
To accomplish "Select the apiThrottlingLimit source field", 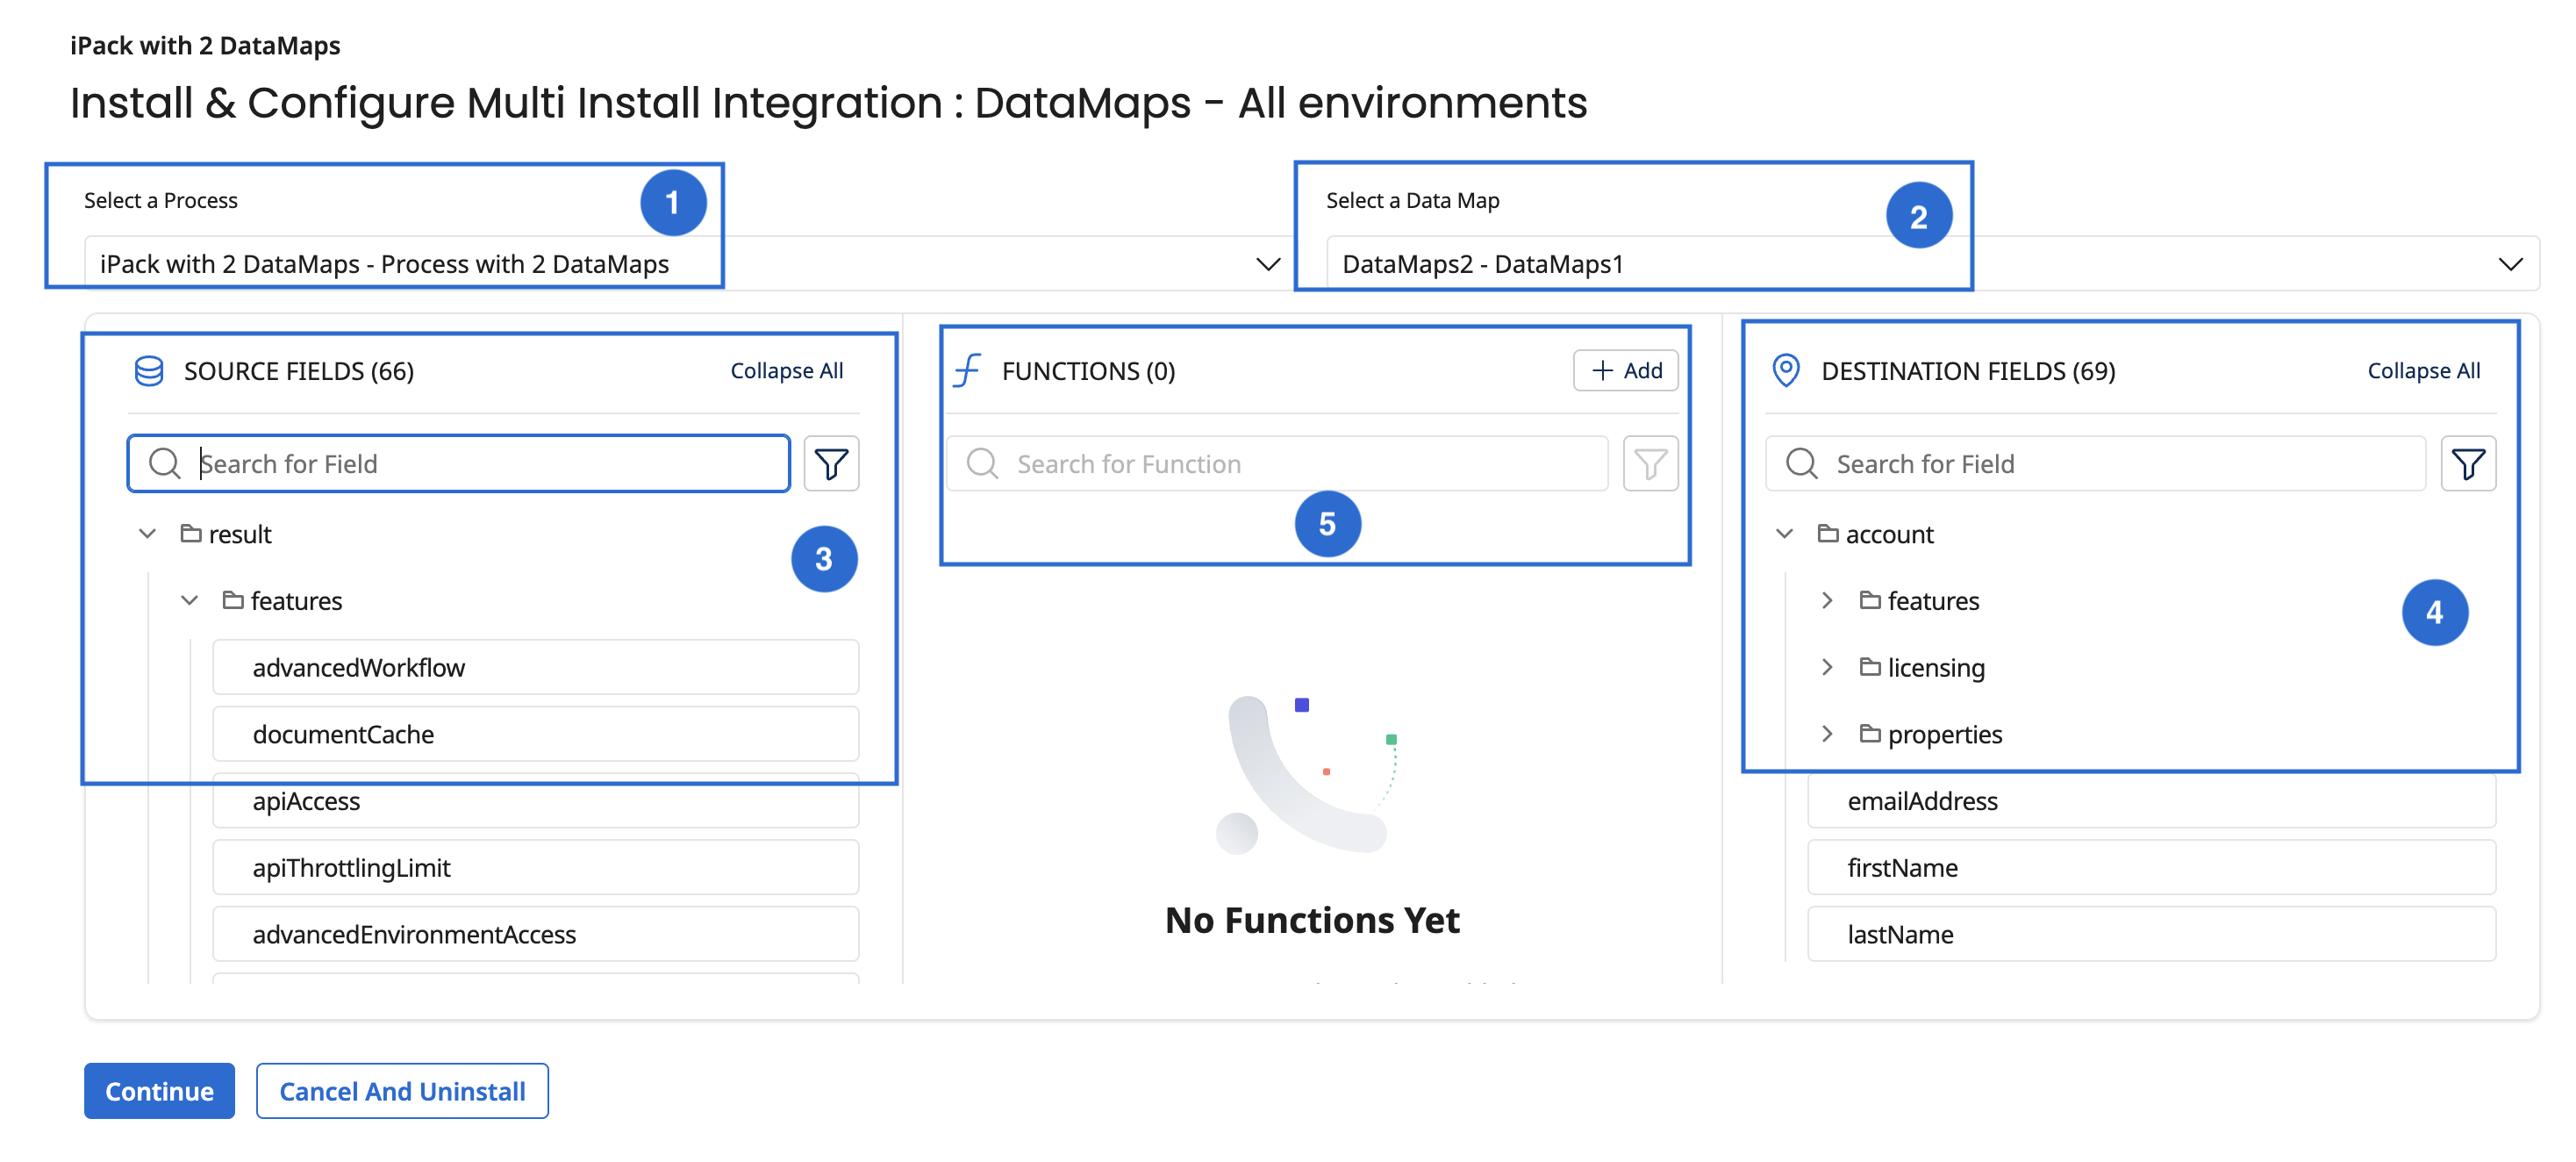I will click(535, 868).
